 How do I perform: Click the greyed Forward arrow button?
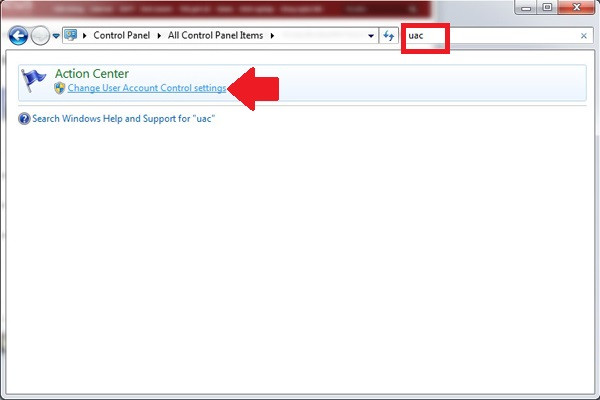40,36
